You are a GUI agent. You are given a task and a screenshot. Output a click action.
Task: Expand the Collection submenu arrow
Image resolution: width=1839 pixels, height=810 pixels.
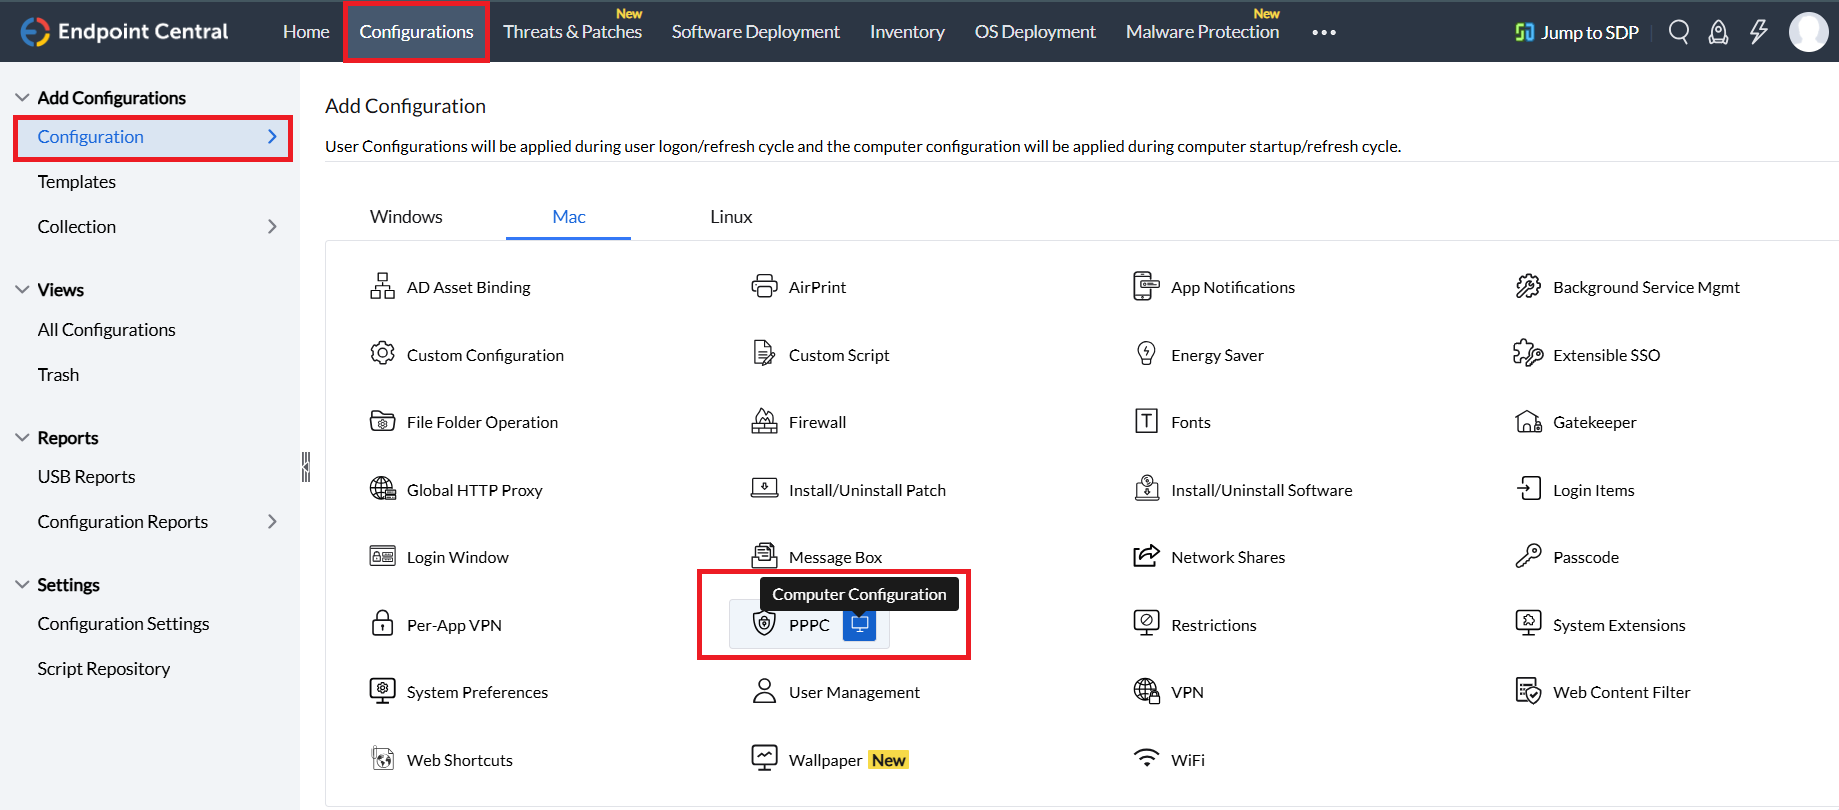tap(272, 227)
